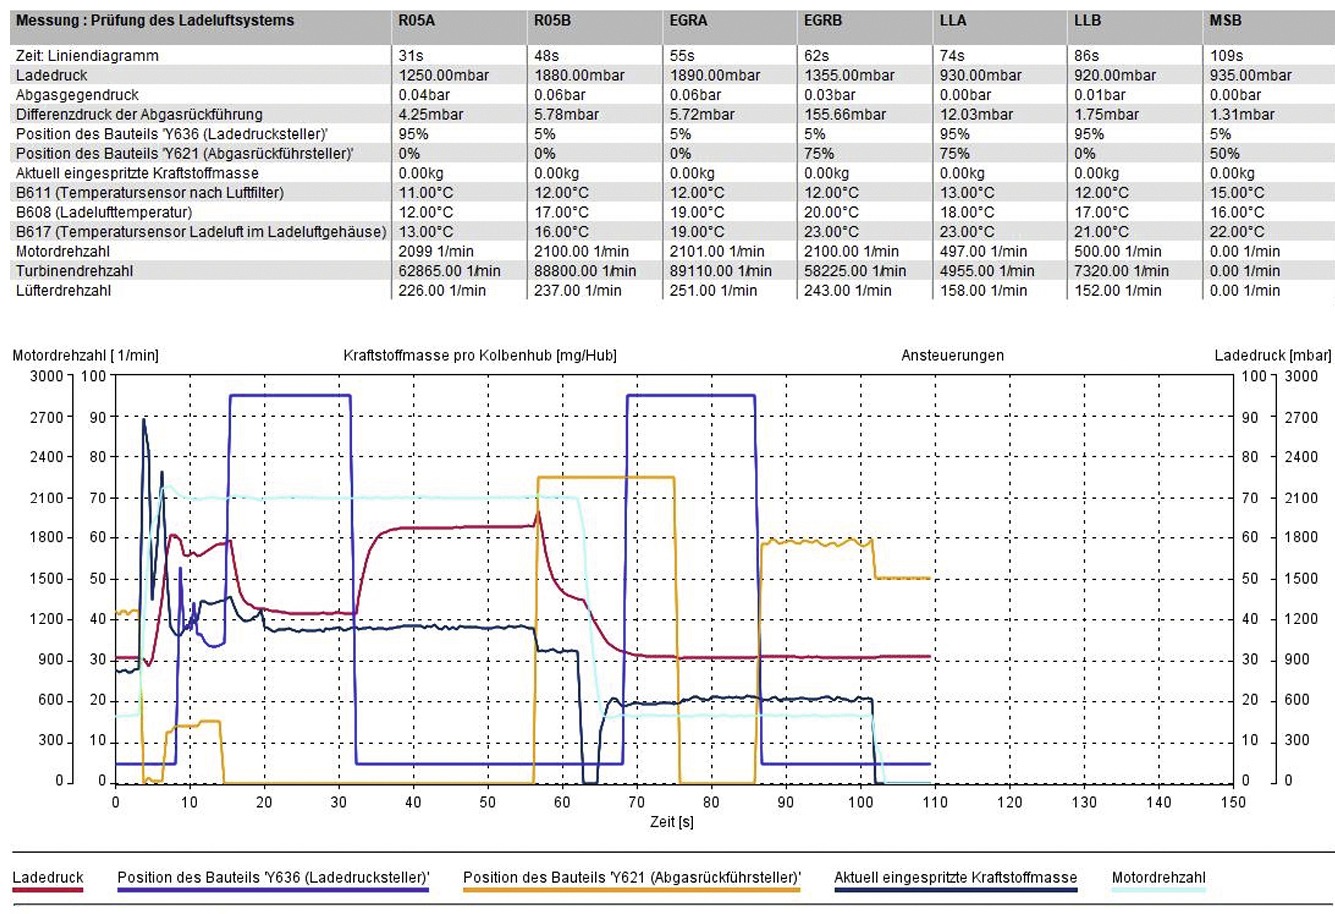Select the Y636 Ladedrucksteller legend label

tap(273, 877)
